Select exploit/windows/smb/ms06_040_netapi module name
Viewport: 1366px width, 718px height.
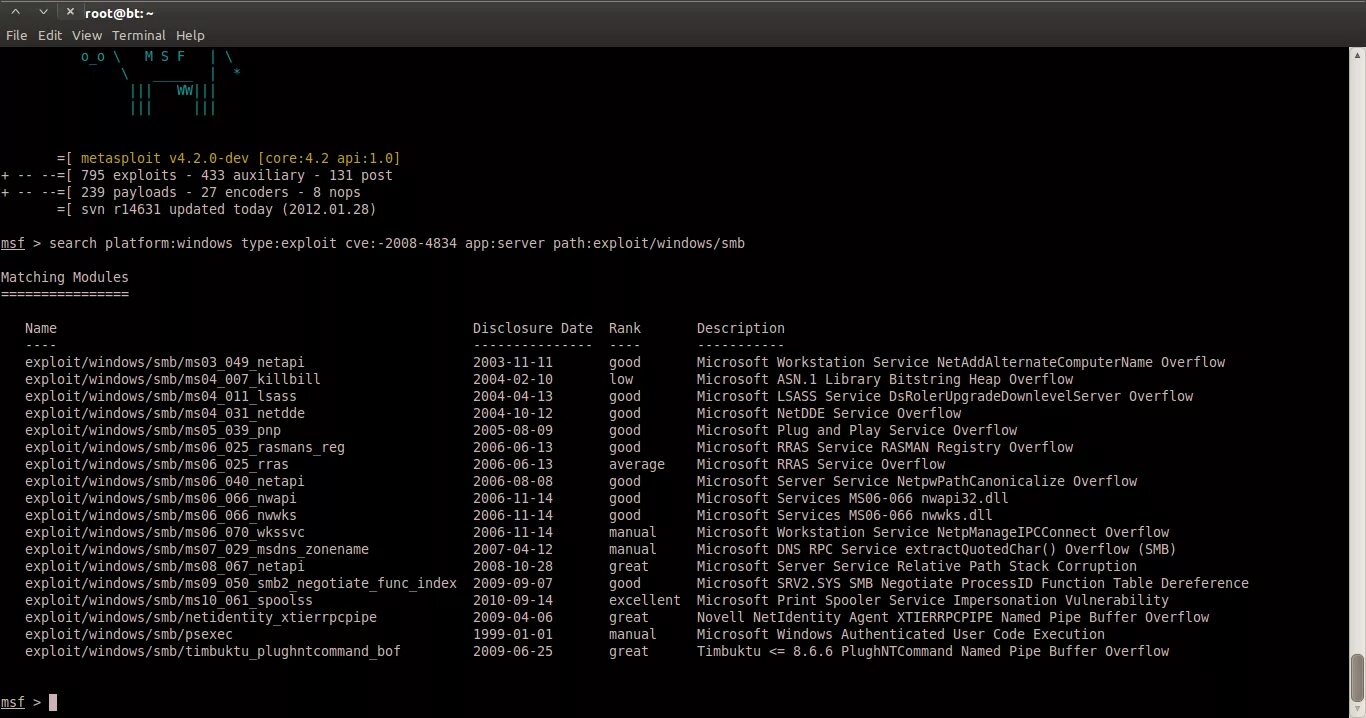[x=165, y=481]
